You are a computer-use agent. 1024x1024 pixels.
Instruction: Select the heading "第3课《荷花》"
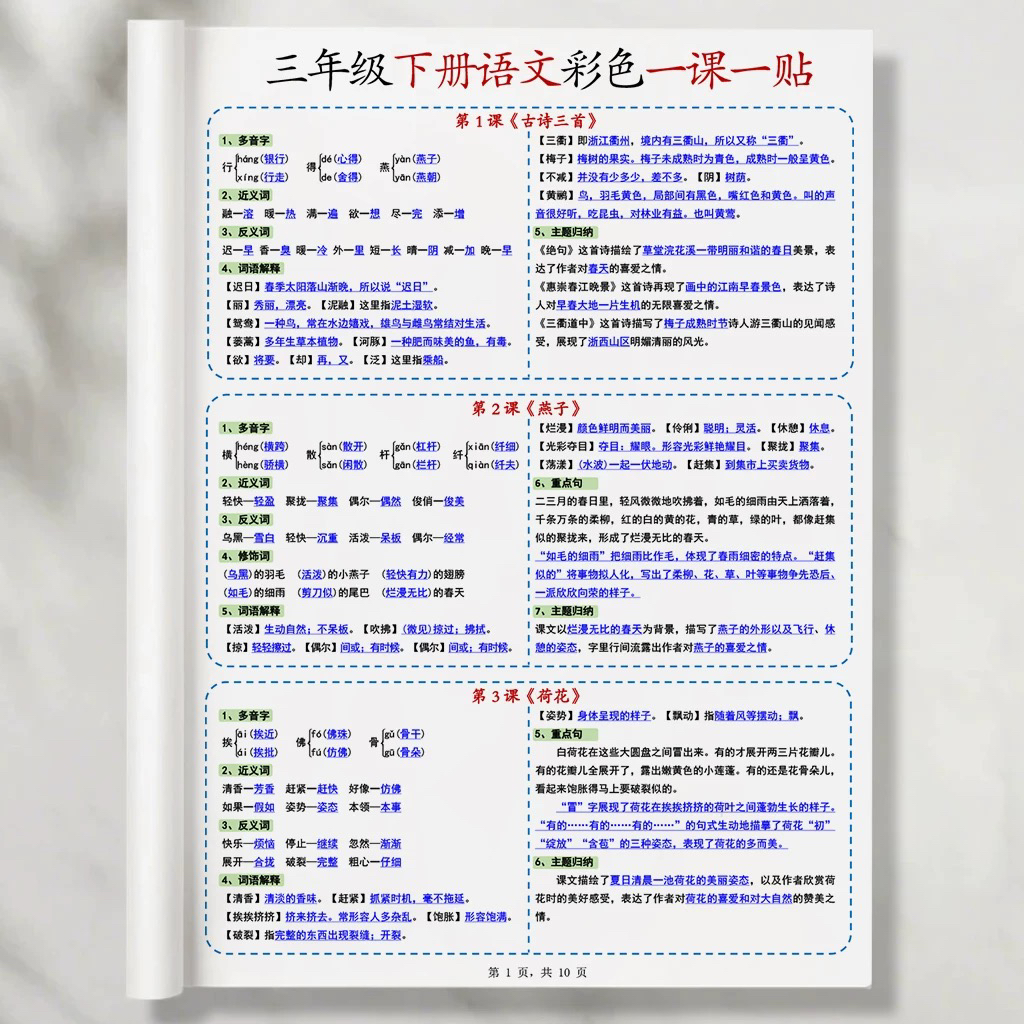coord(526,696)
